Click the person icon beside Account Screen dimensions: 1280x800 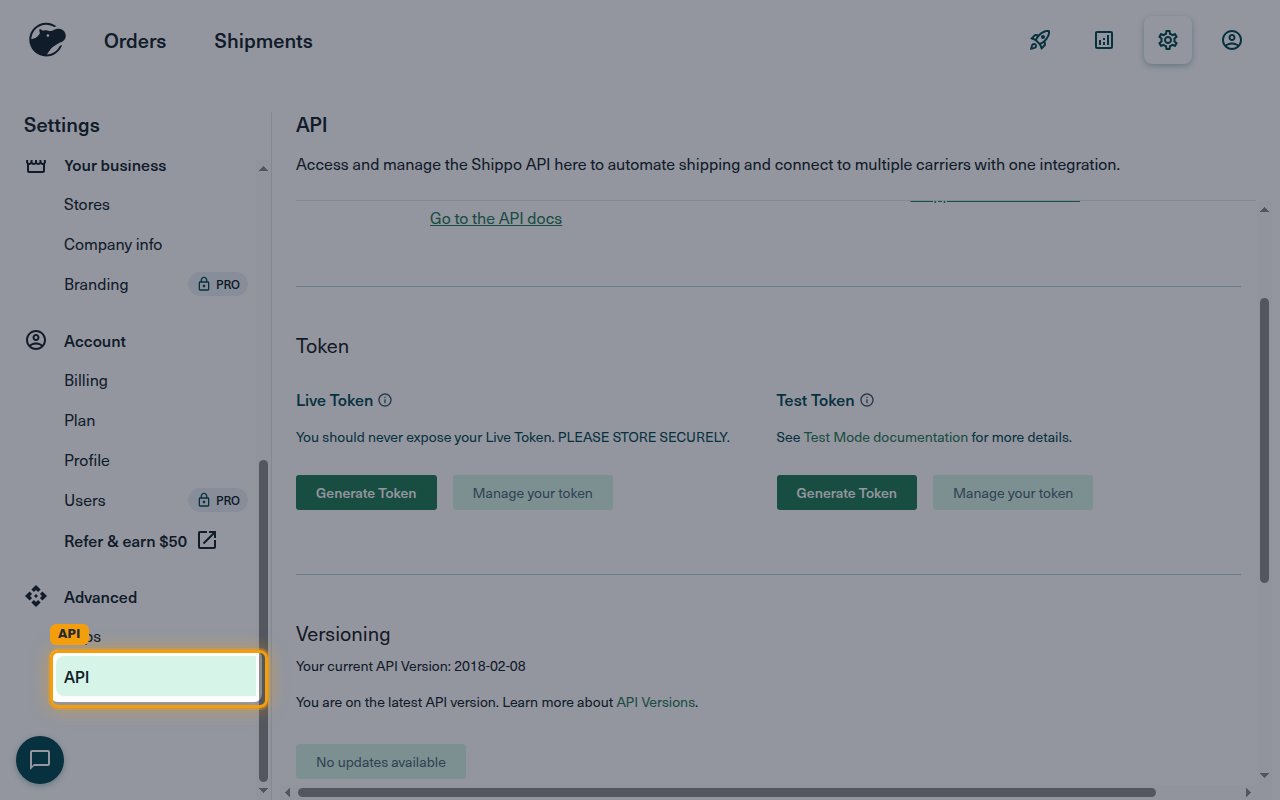(36, 341)
